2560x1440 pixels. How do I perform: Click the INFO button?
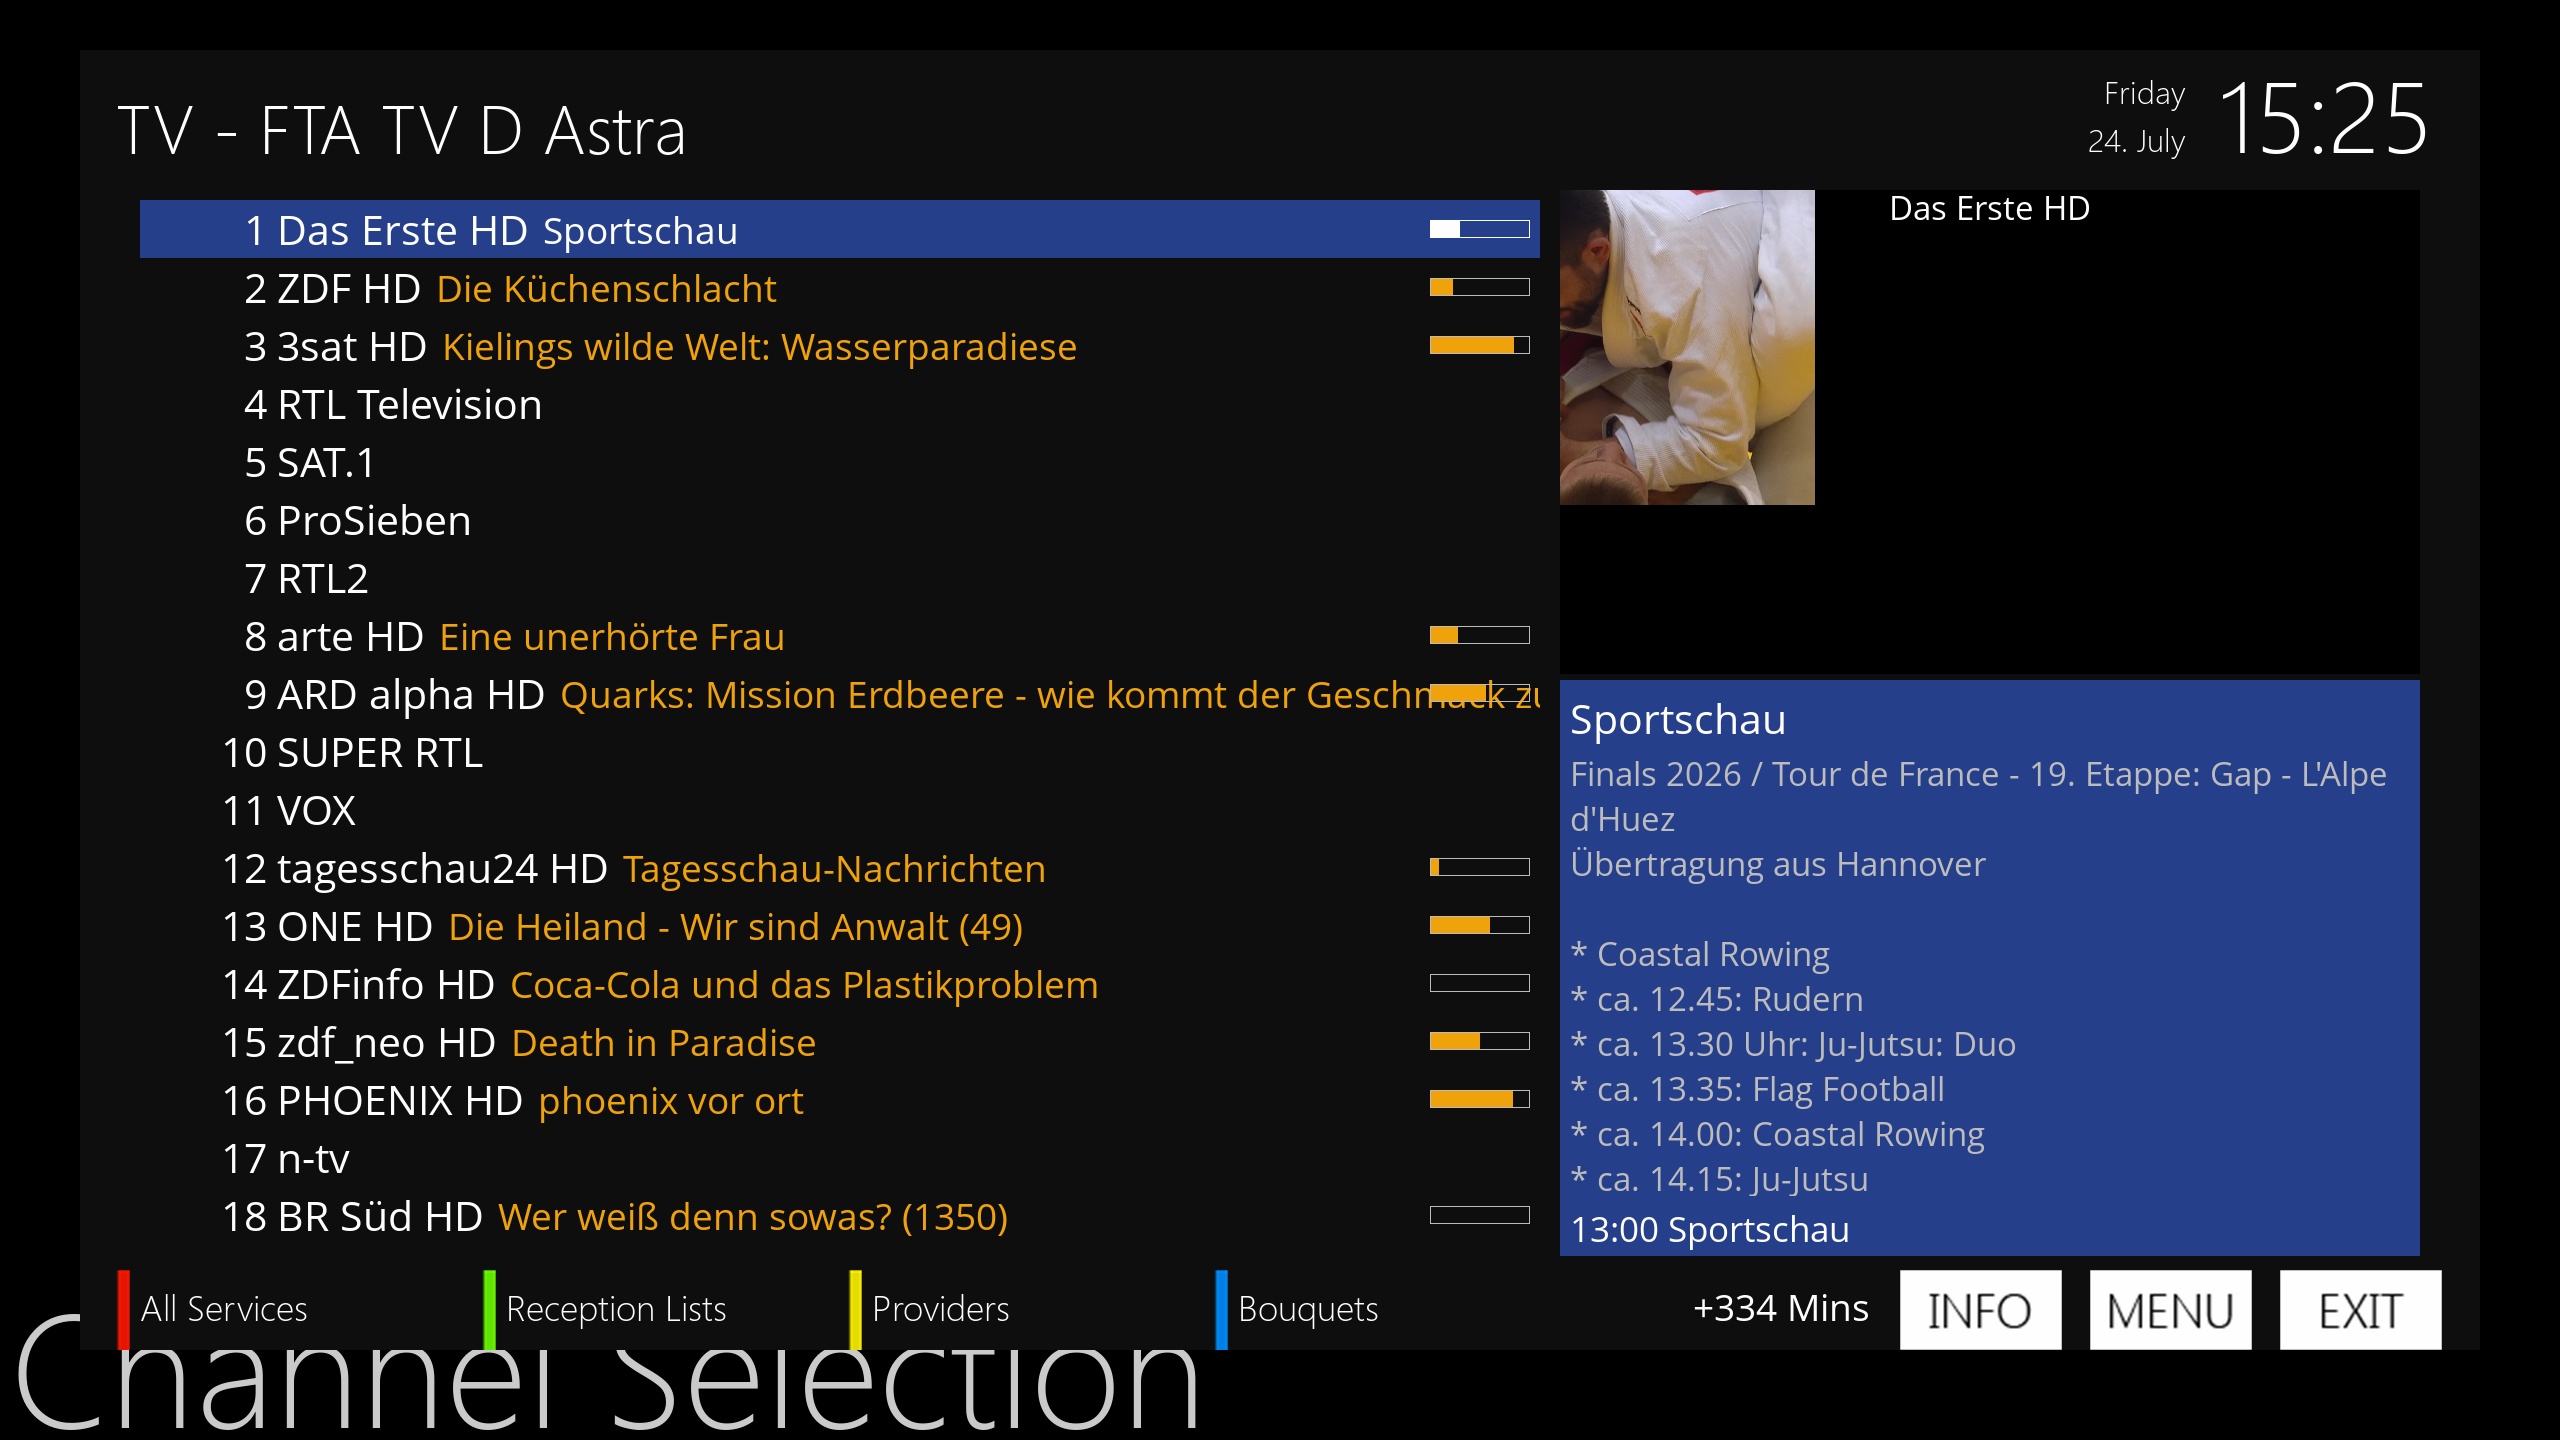pos(1980,1310)
